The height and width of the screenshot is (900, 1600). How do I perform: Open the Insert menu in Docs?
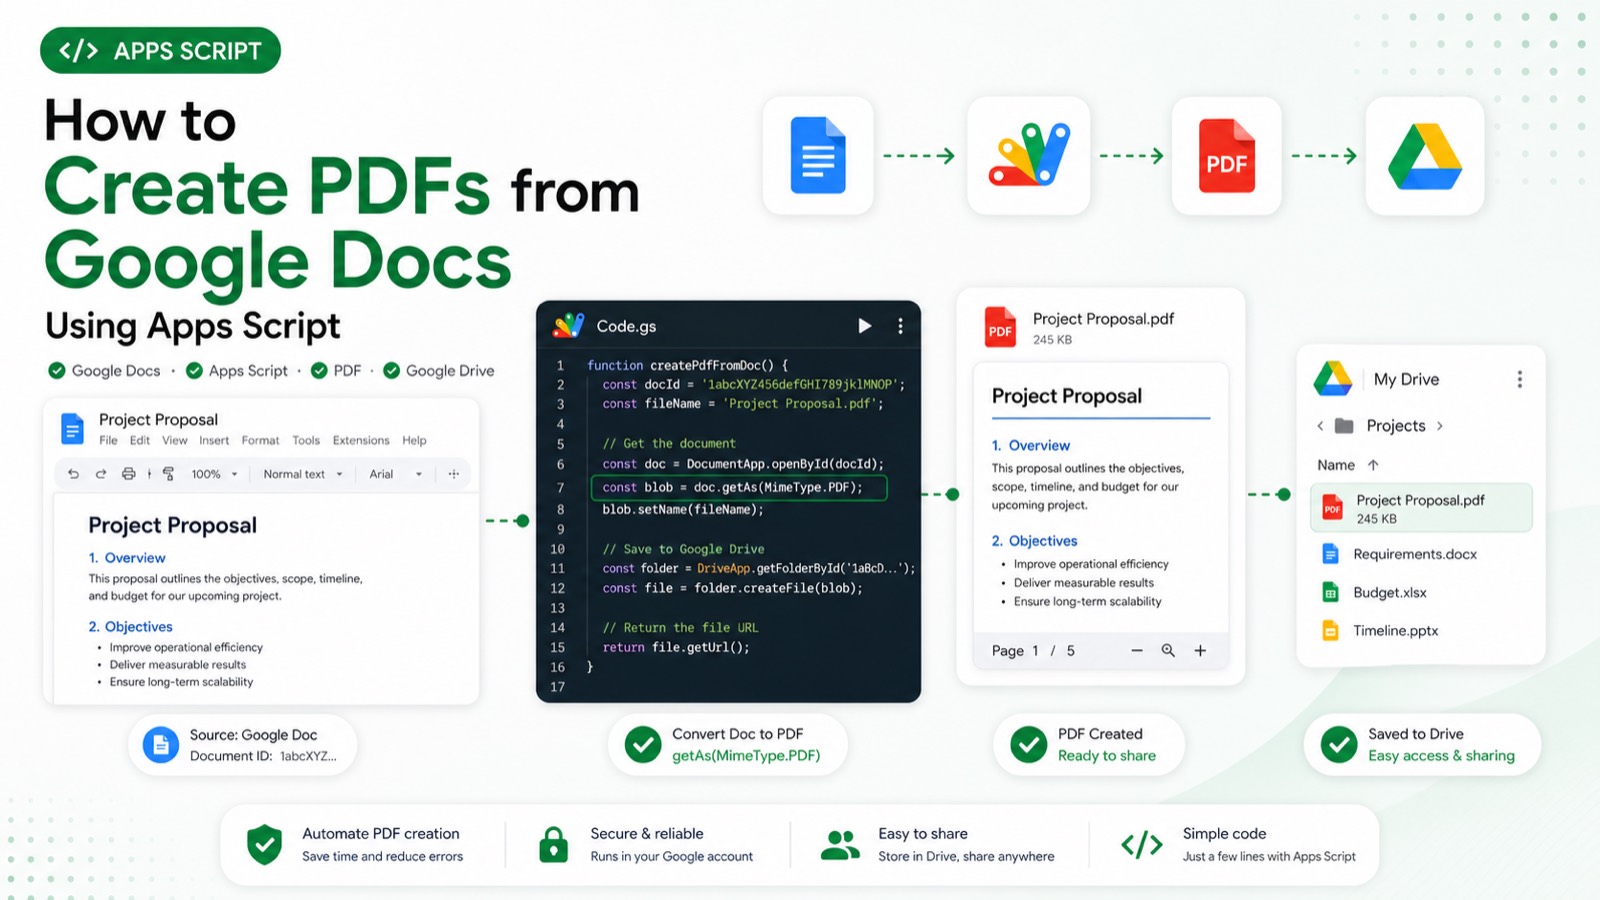(214, 440)
